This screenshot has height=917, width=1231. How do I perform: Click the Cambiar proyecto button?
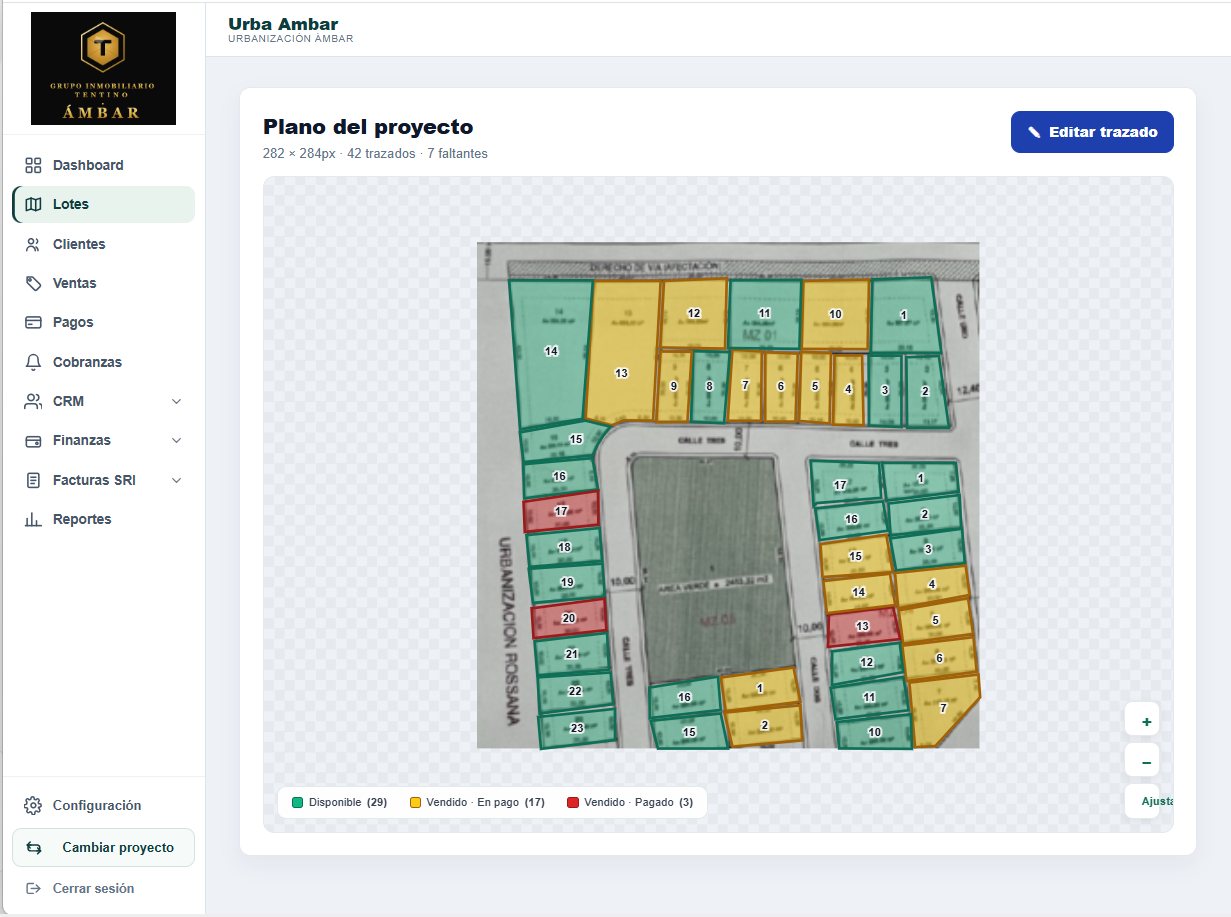point(103,847)
